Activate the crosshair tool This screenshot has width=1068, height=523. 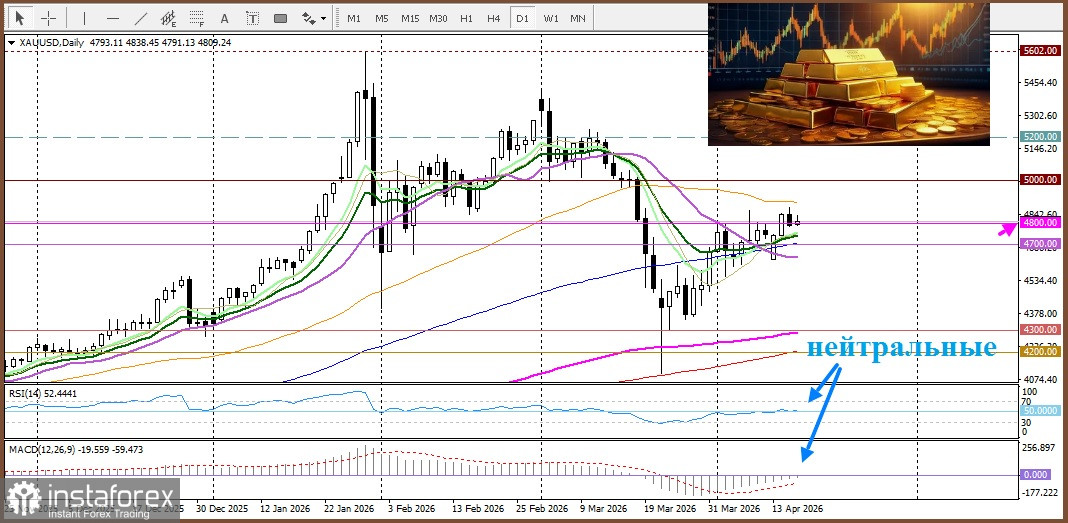48,18
